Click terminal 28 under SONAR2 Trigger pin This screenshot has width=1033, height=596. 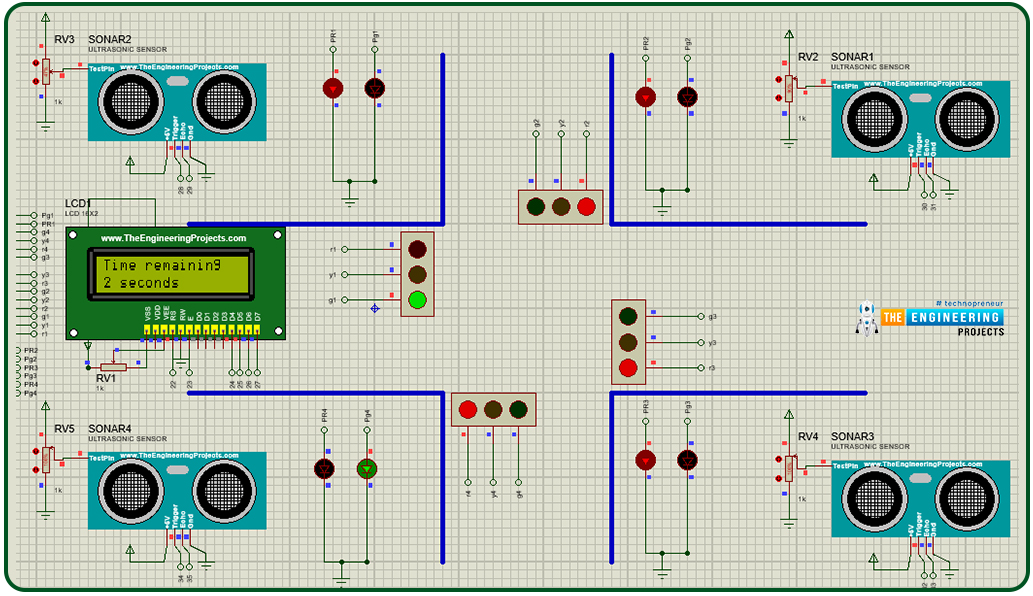pos(181,178)
